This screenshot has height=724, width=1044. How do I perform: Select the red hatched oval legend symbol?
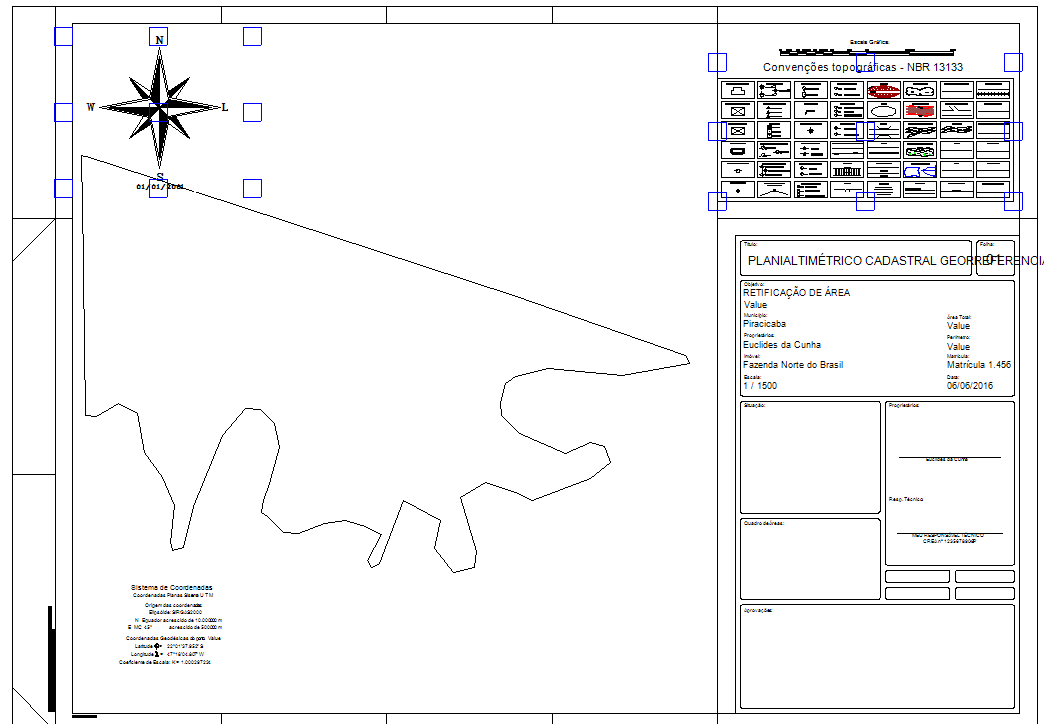click(x=882, y=90)
